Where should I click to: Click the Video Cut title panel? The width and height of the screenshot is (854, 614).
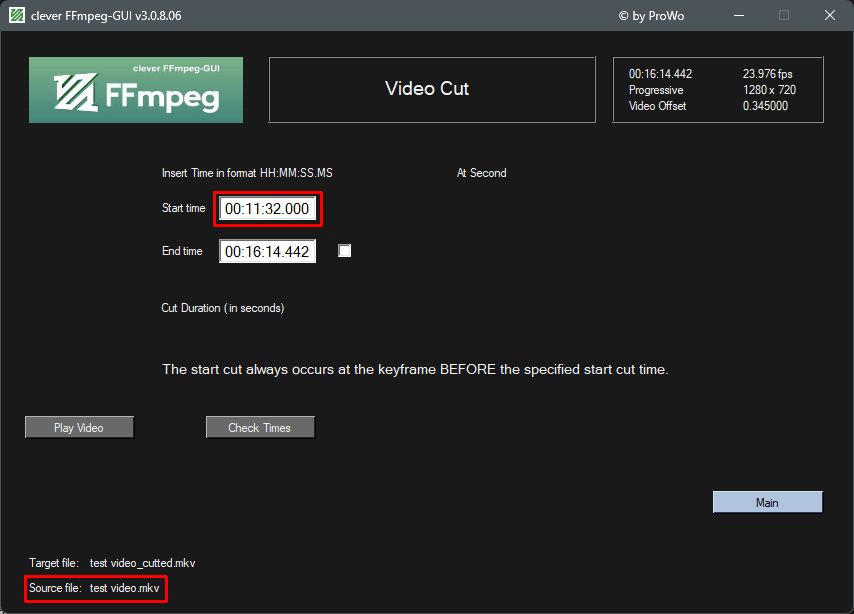coord(432,89)
